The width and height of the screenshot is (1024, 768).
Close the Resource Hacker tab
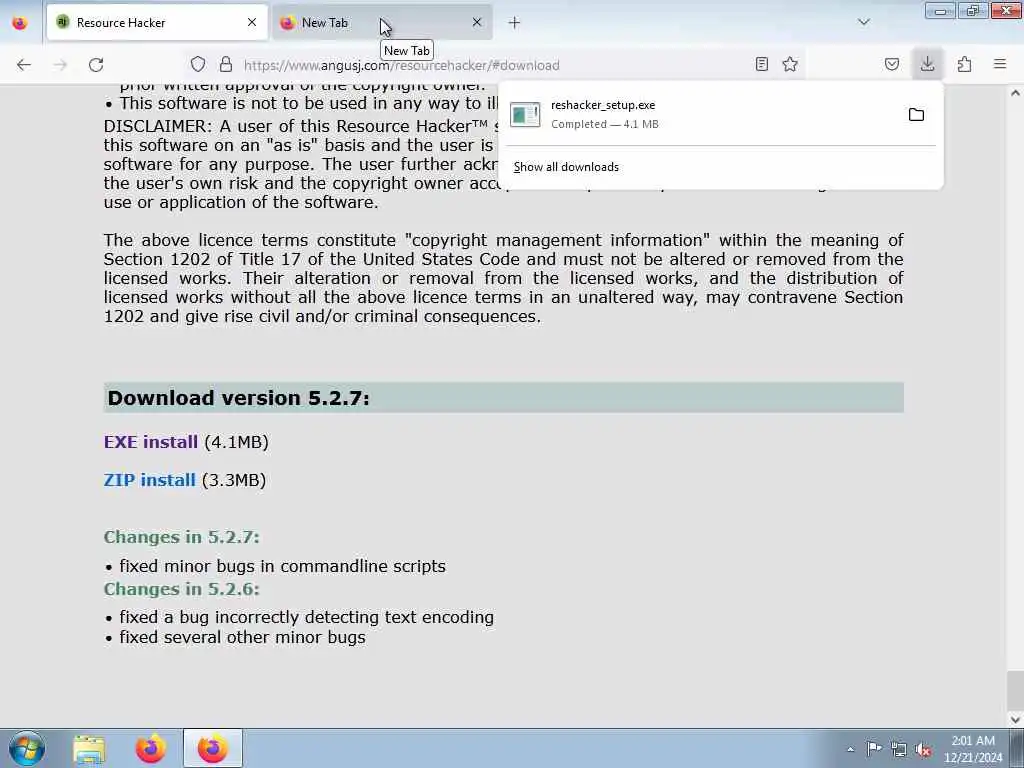(x=252, y=23)
